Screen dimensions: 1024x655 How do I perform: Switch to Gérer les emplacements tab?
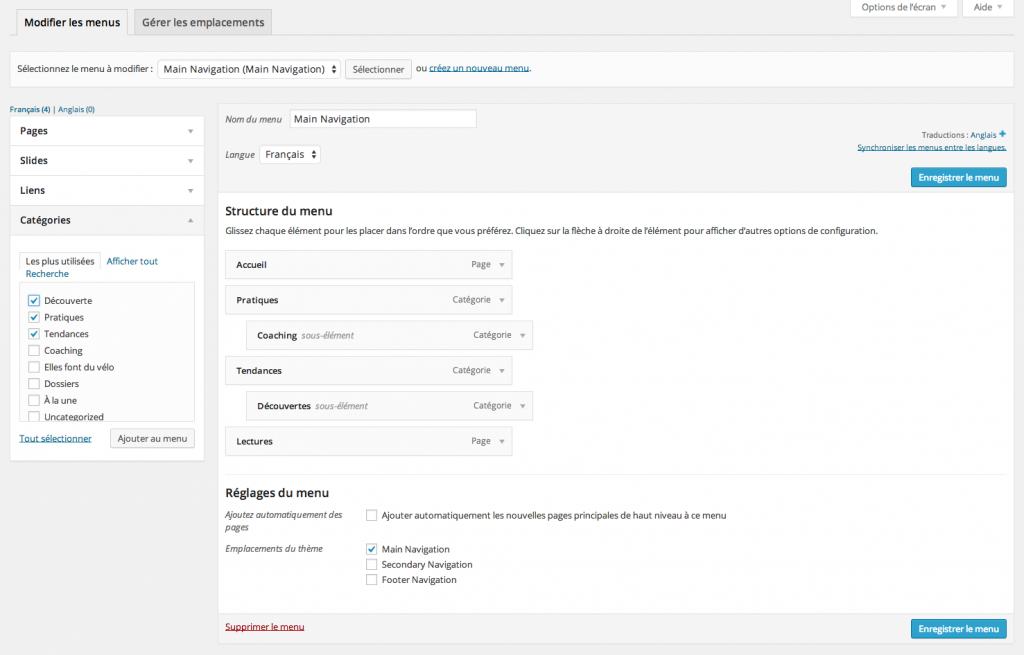pyautogui.click(x=203, y=22)
